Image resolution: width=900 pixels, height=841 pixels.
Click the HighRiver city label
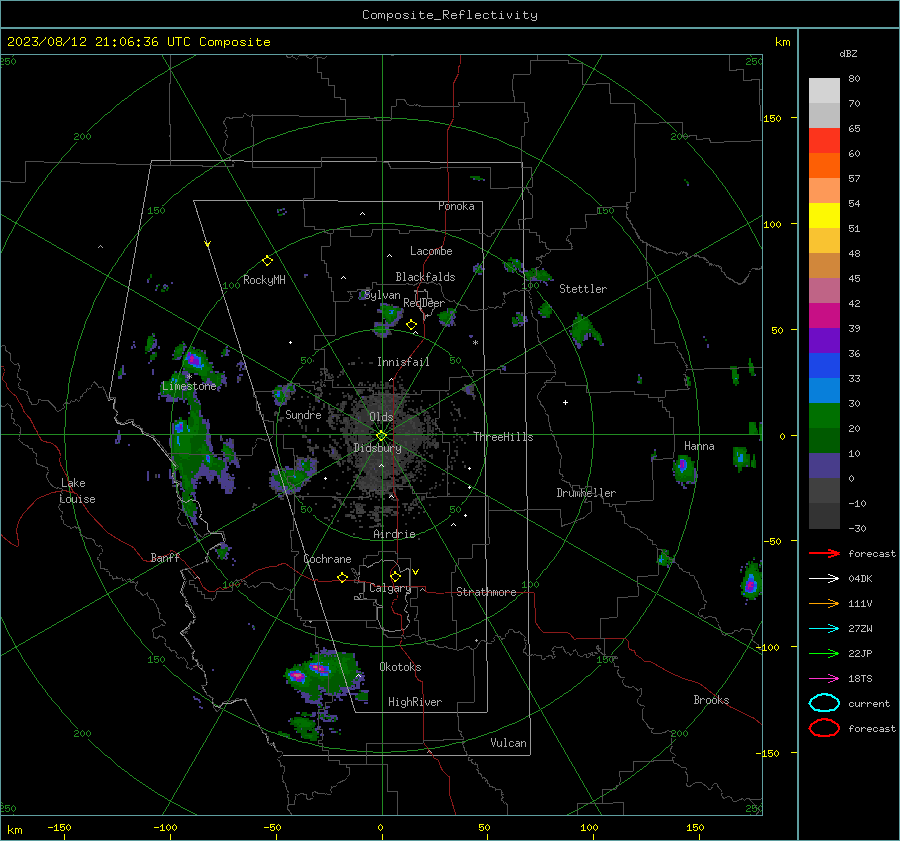pos(415,702)
